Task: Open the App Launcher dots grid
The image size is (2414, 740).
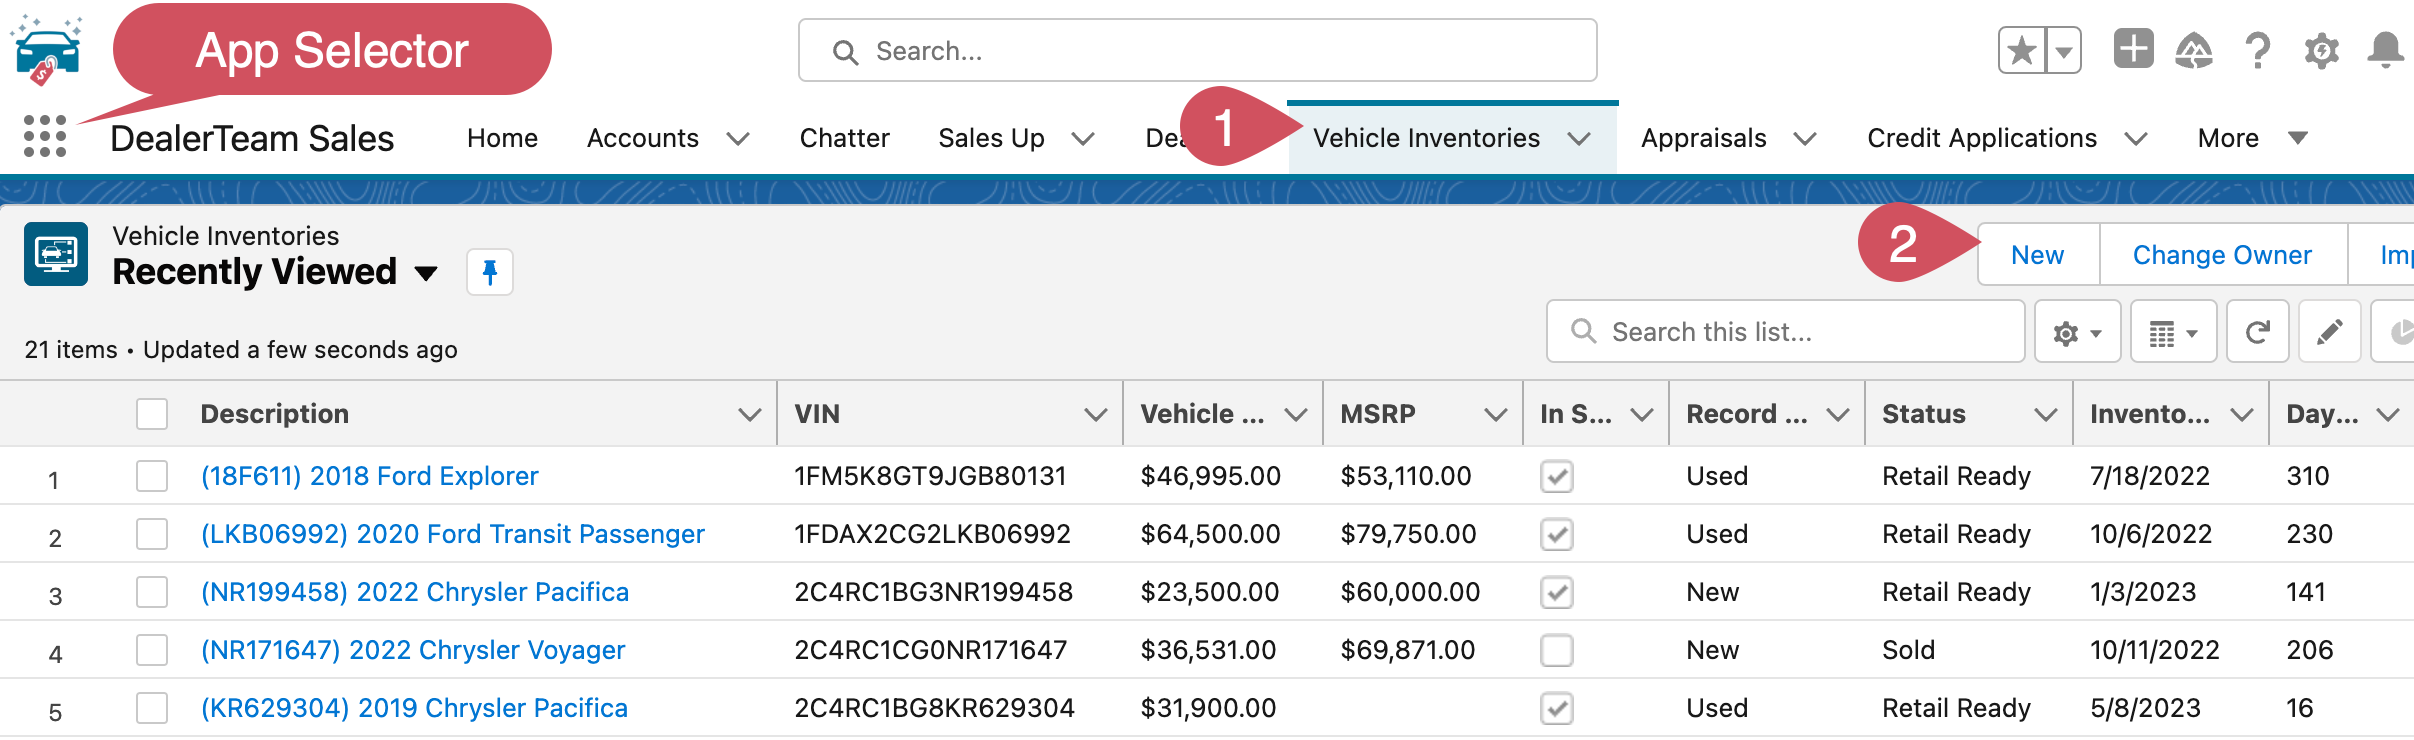Action: [x=45, y=136]
